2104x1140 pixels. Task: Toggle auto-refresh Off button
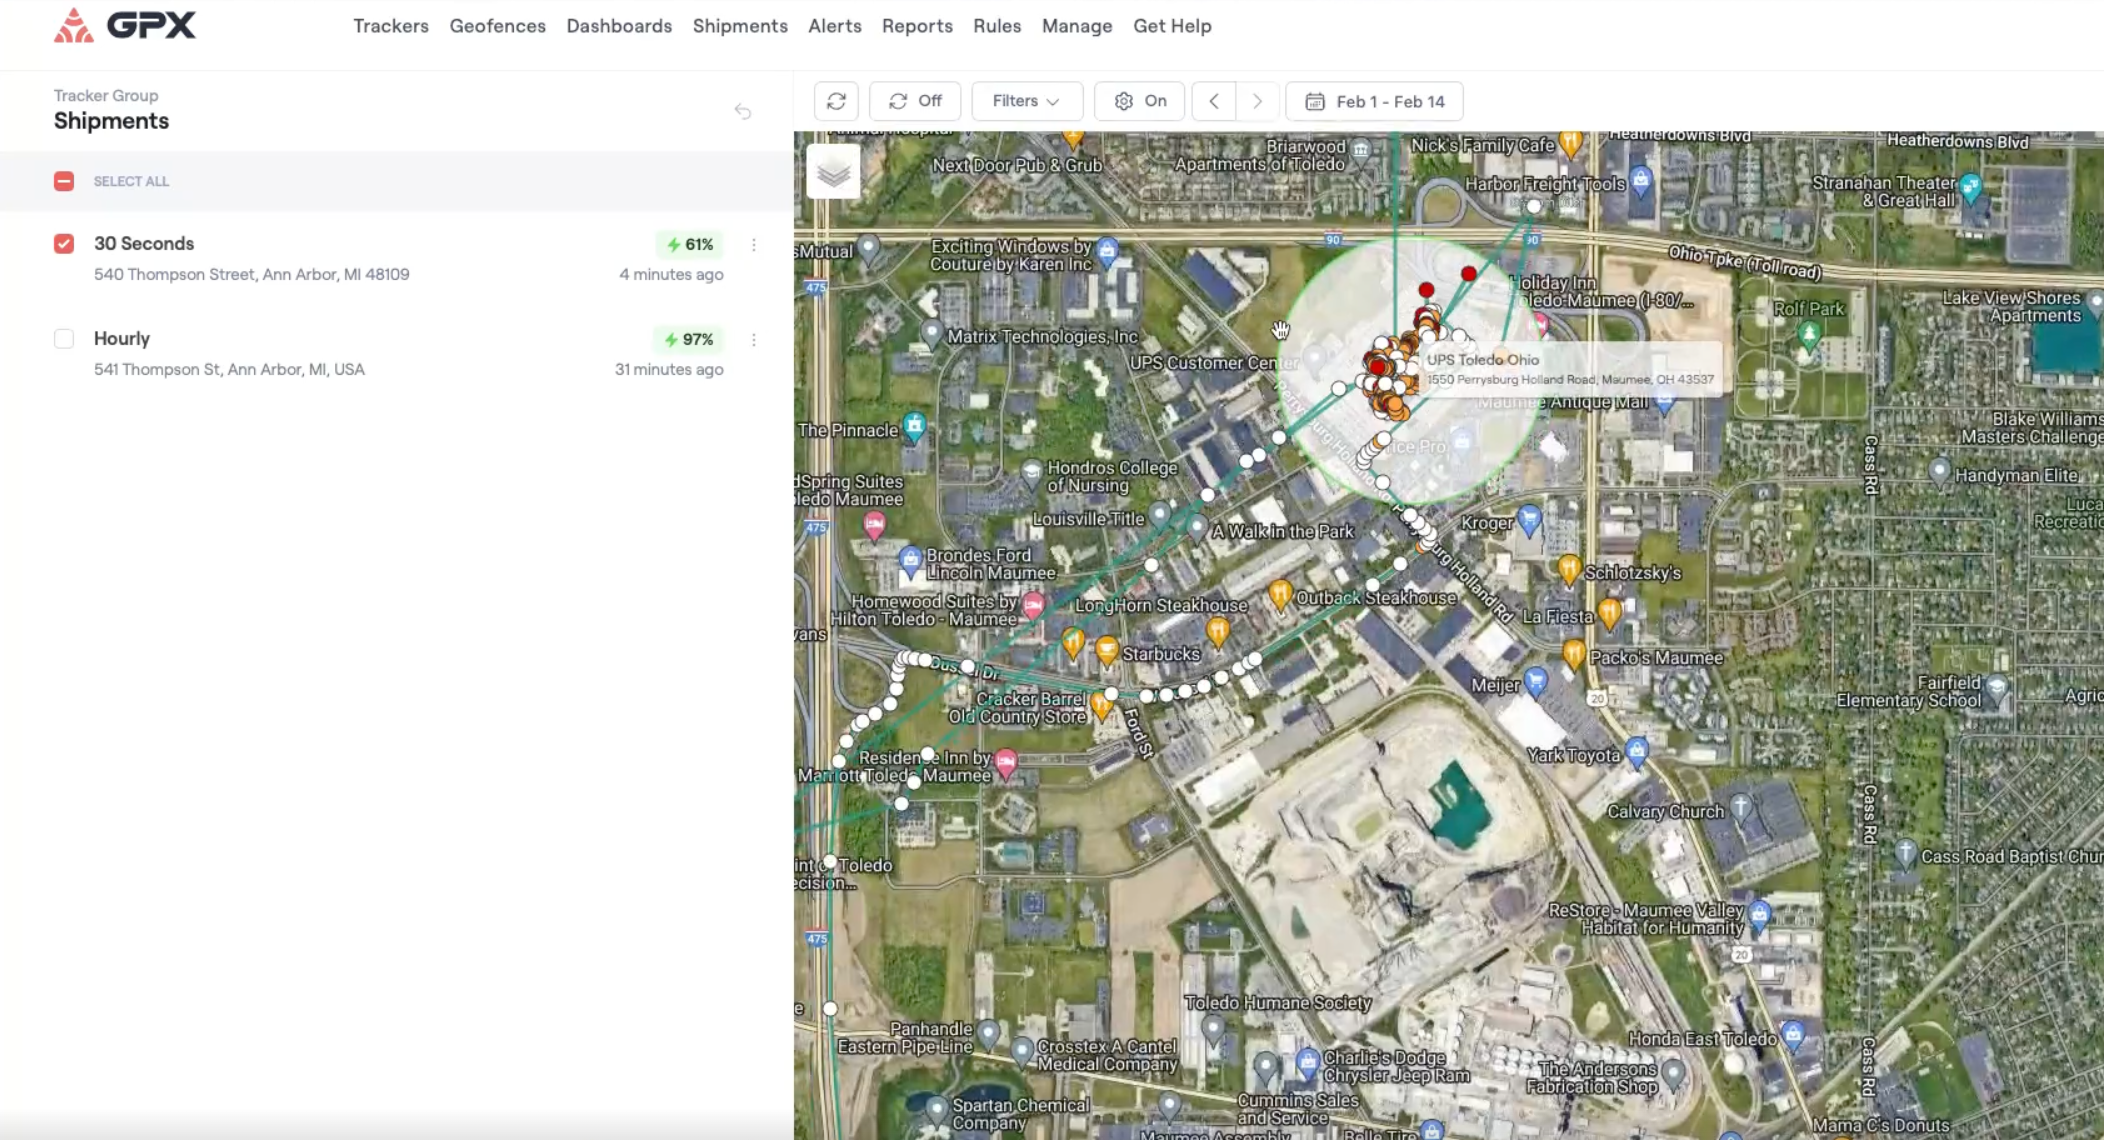(x=915, y=101)
